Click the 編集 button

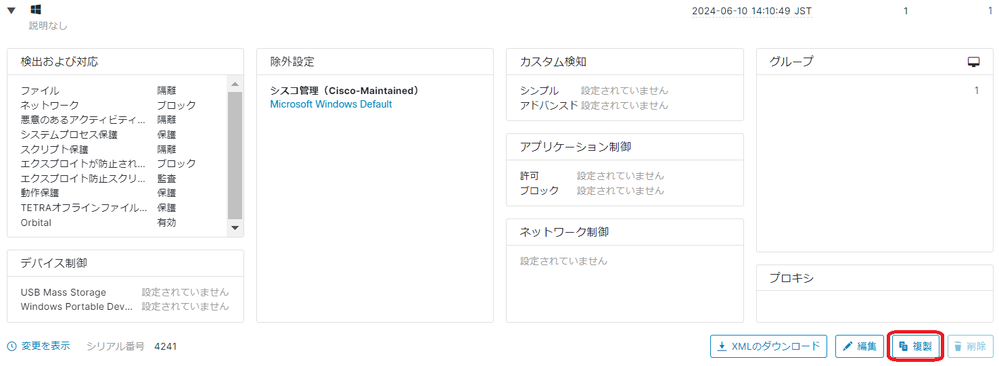point(859,347)
